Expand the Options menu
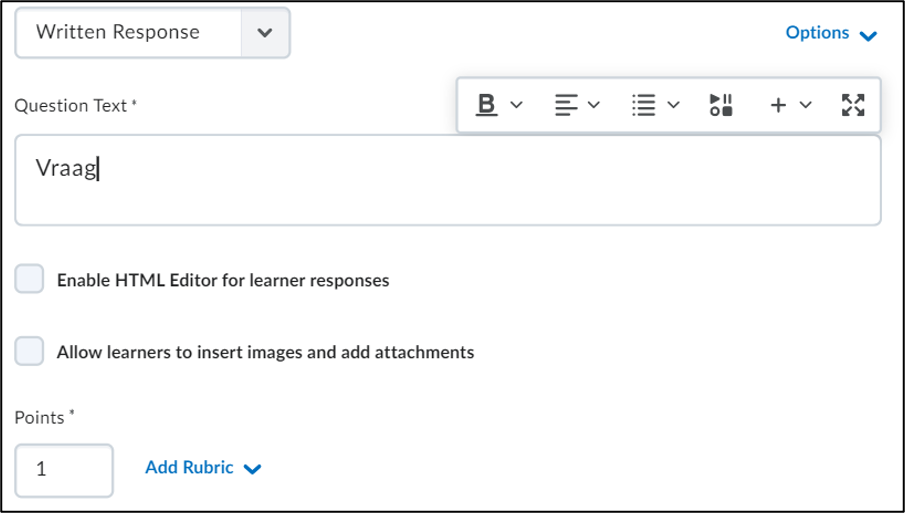This screenshot has height=514, width=906. click(x=831, y=33)
